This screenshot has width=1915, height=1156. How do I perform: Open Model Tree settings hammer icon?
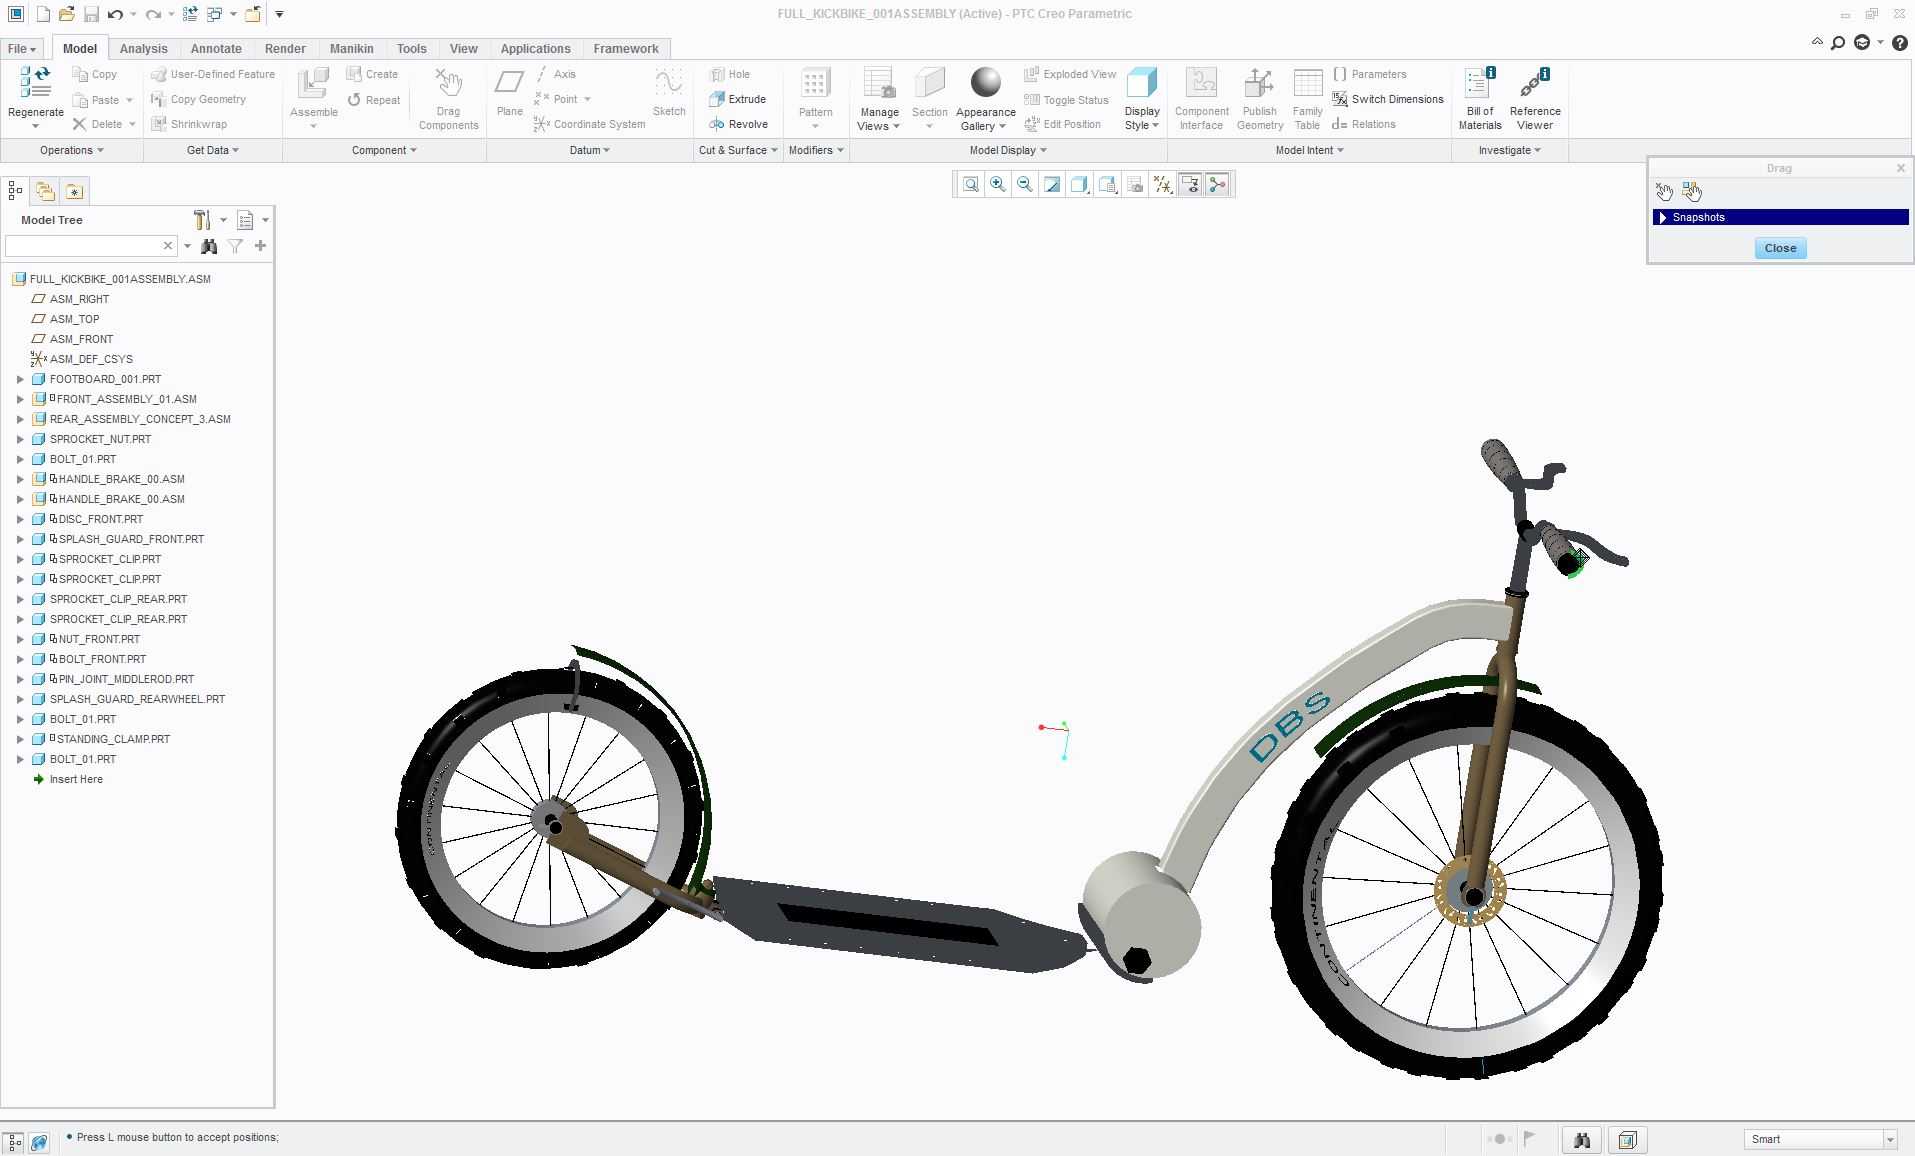(x=202, y=220)
